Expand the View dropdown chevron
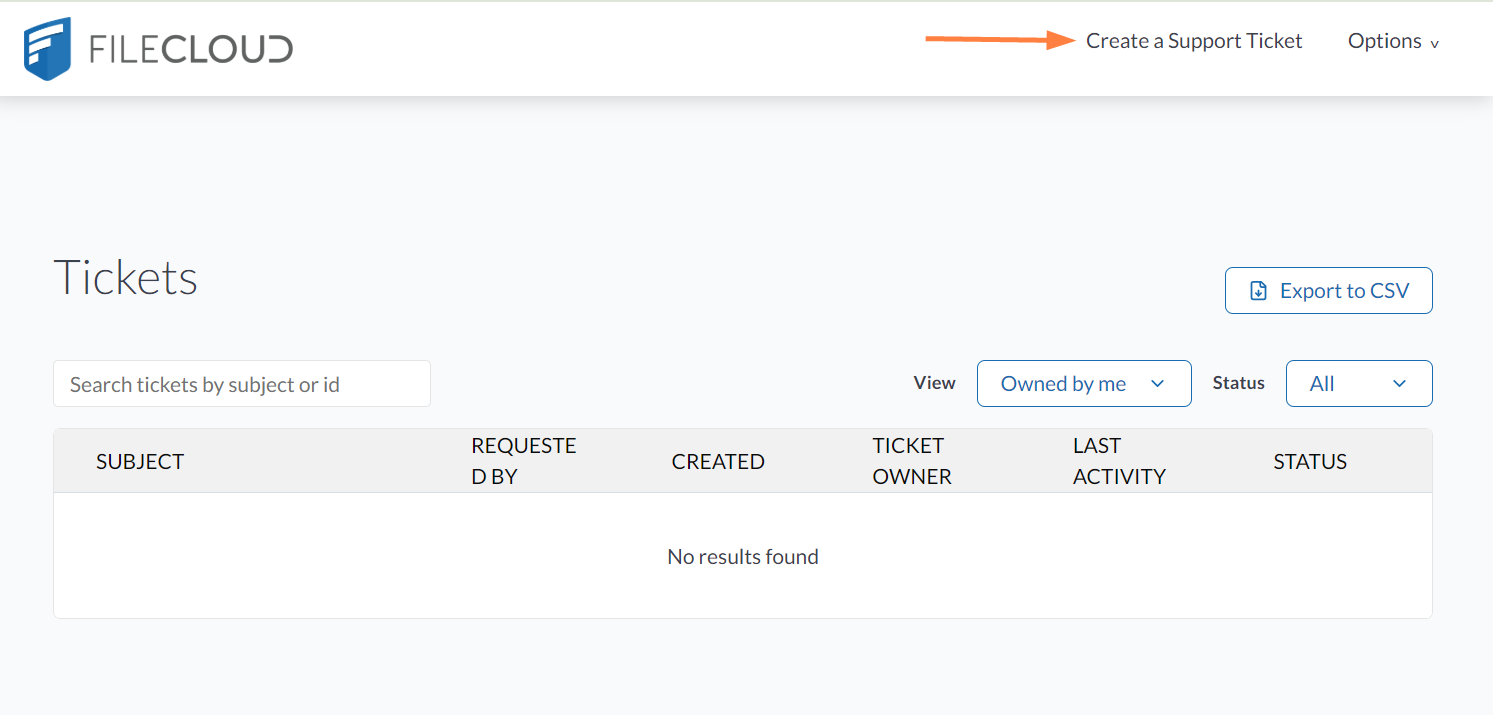This screenshot has width=1493, height=715. [1158, 383]
